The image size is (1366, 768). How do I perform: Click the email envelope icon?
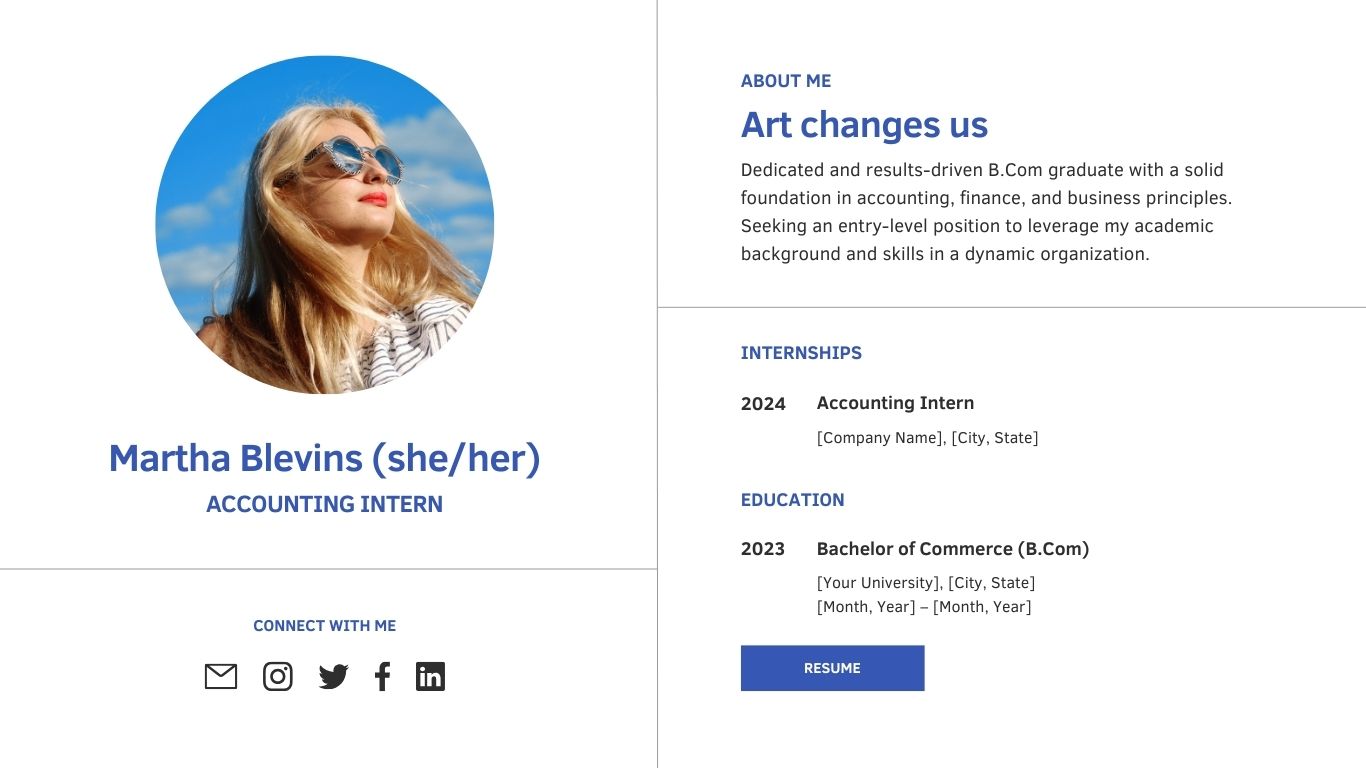pyautogui.click(x=221, y=677)
